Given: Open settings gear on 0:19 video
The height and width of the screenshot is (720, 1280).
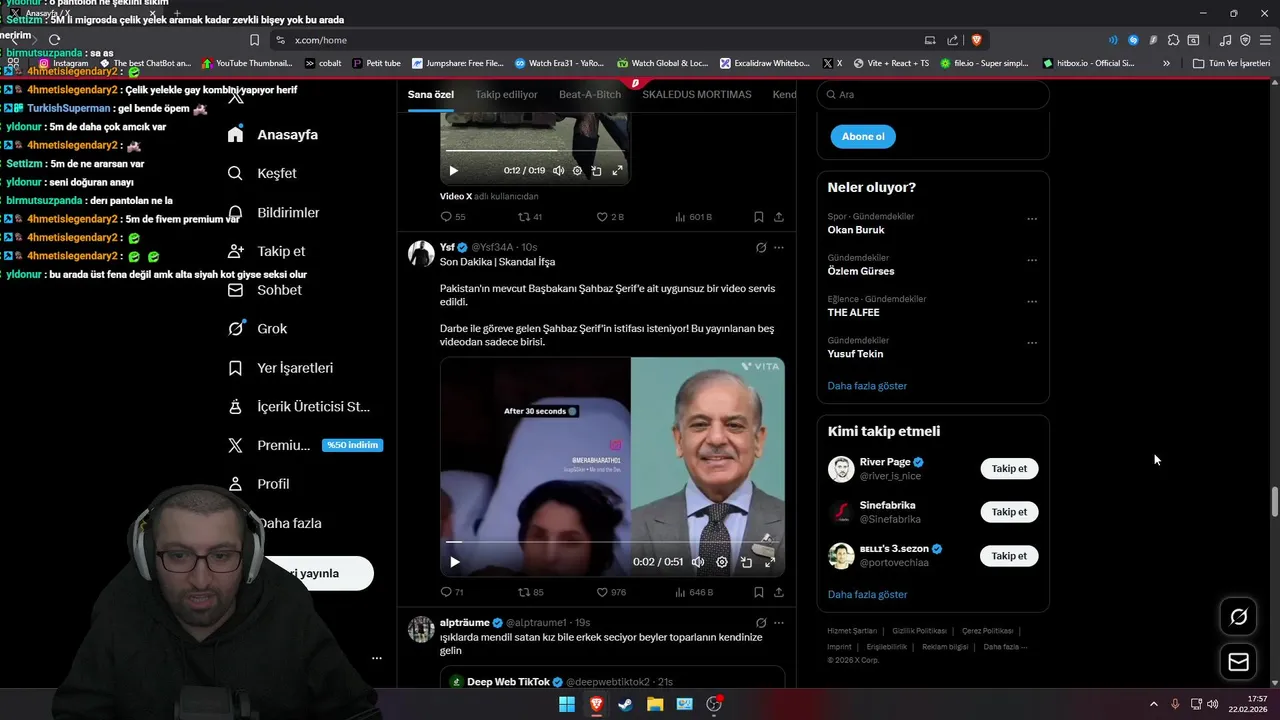Looking at the screenshot, I should (577, 171).
